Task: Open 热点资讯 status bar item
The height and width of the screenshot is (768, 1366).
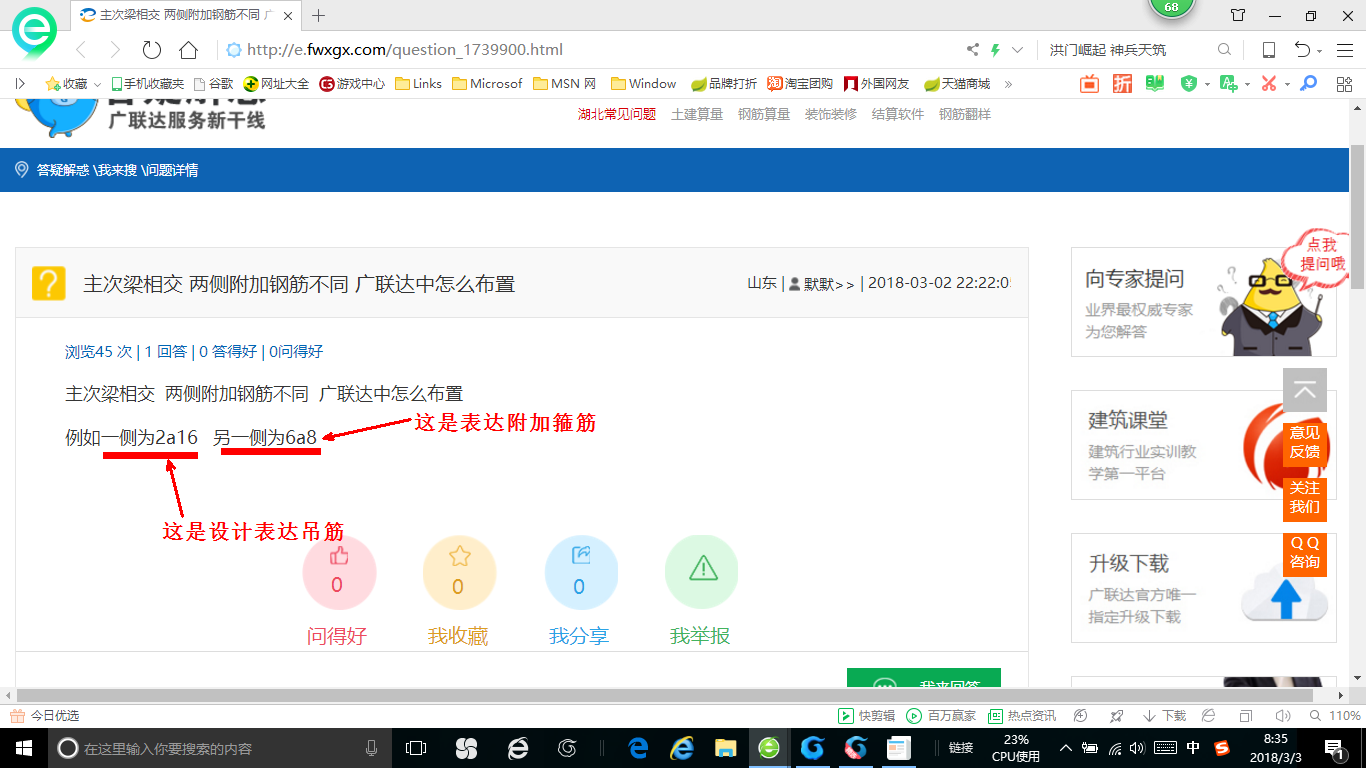Action: click(x=1021, y=716)
